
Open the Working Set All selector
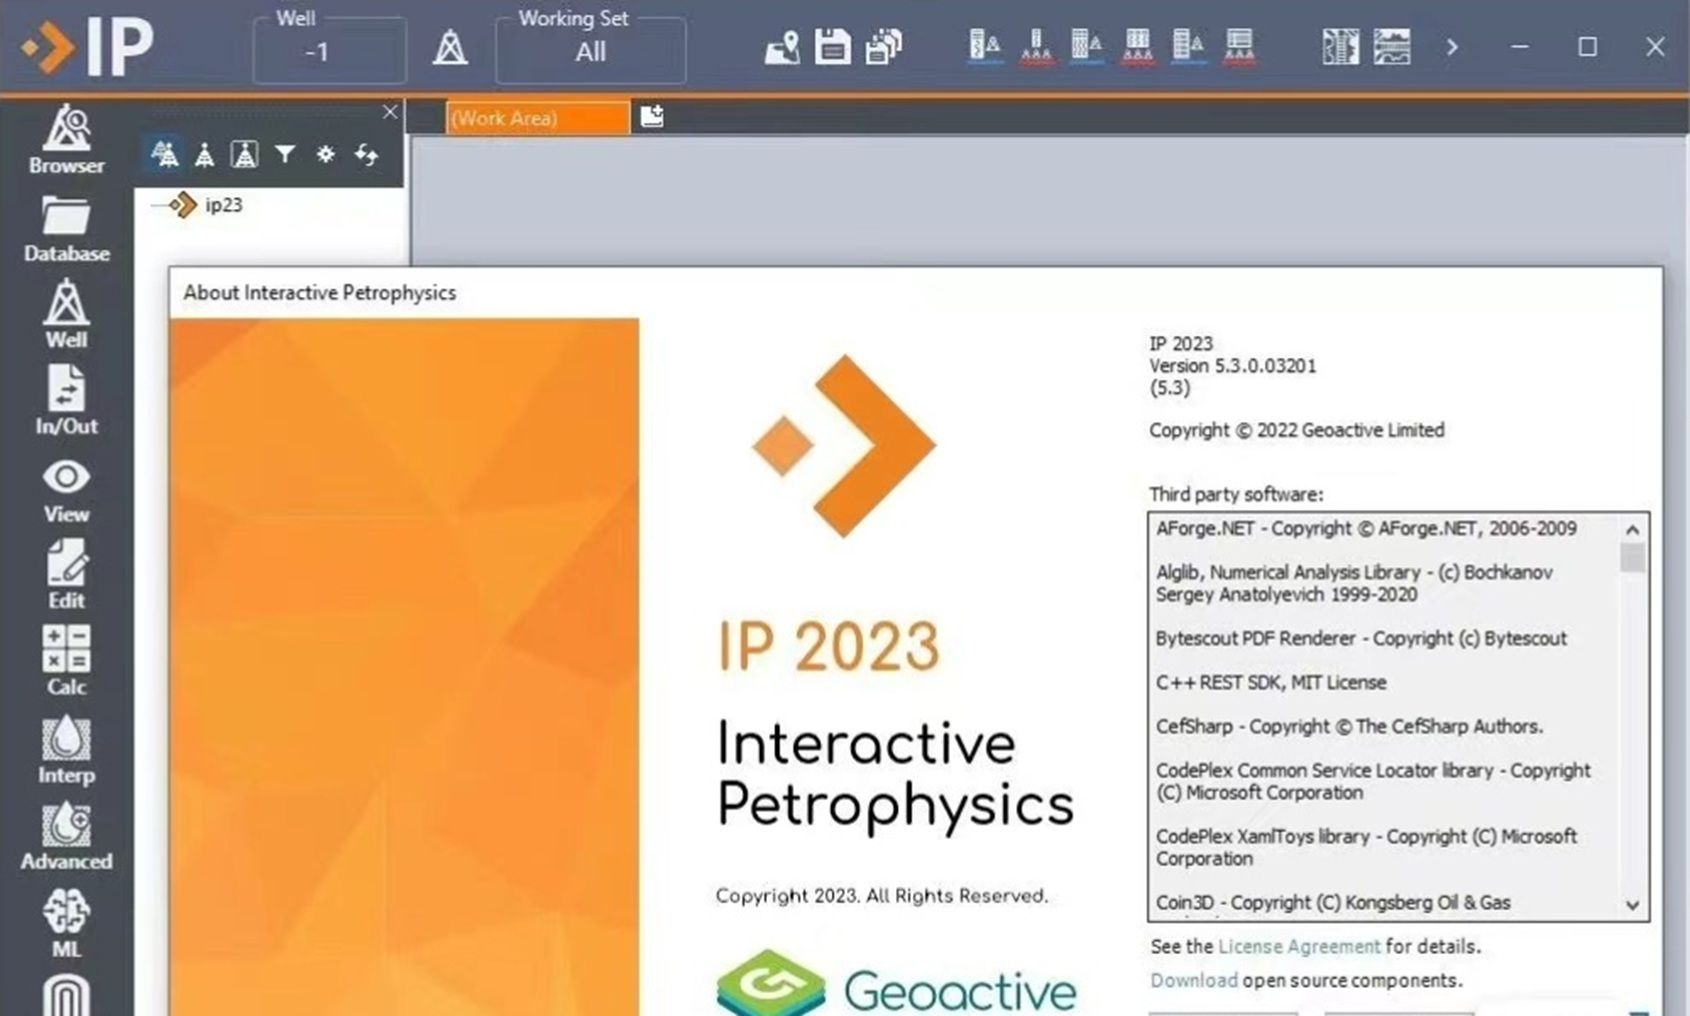590,52
